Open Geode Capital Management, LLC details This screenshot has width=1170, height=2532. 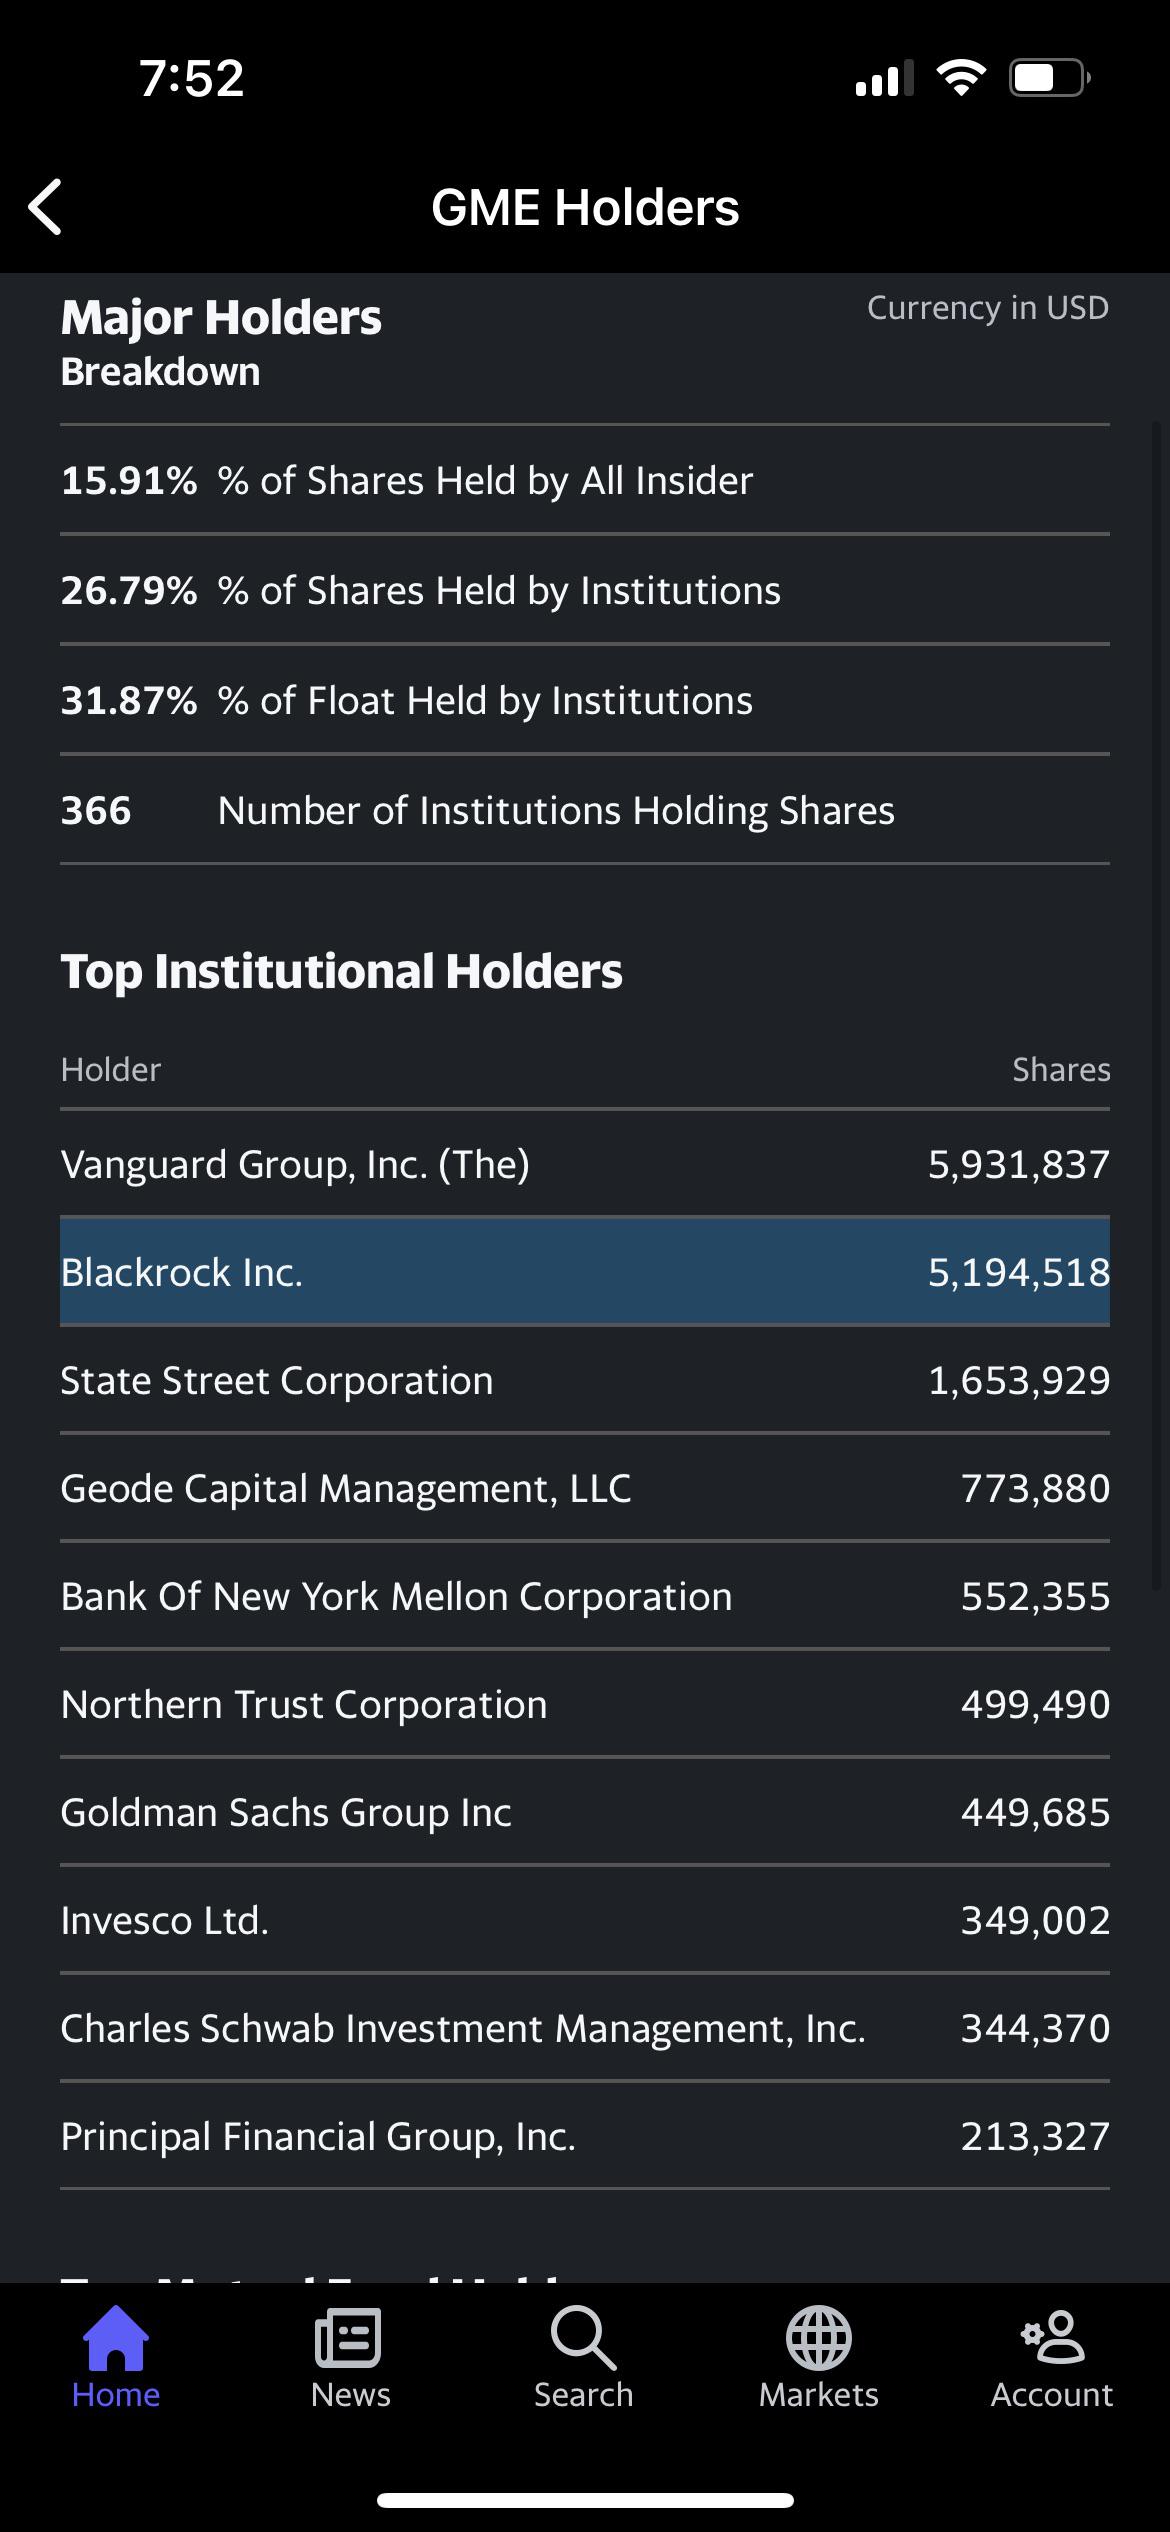[x=585, y=1488]
